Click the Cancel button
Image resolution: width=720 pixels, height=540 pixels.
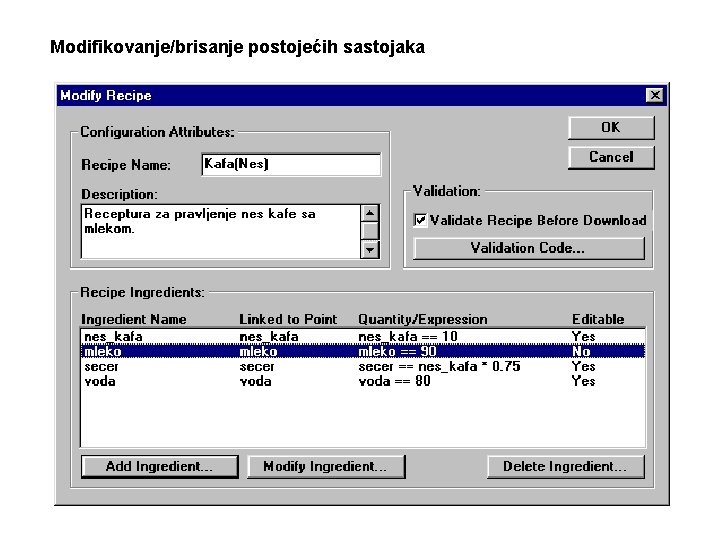pos(611,158)
